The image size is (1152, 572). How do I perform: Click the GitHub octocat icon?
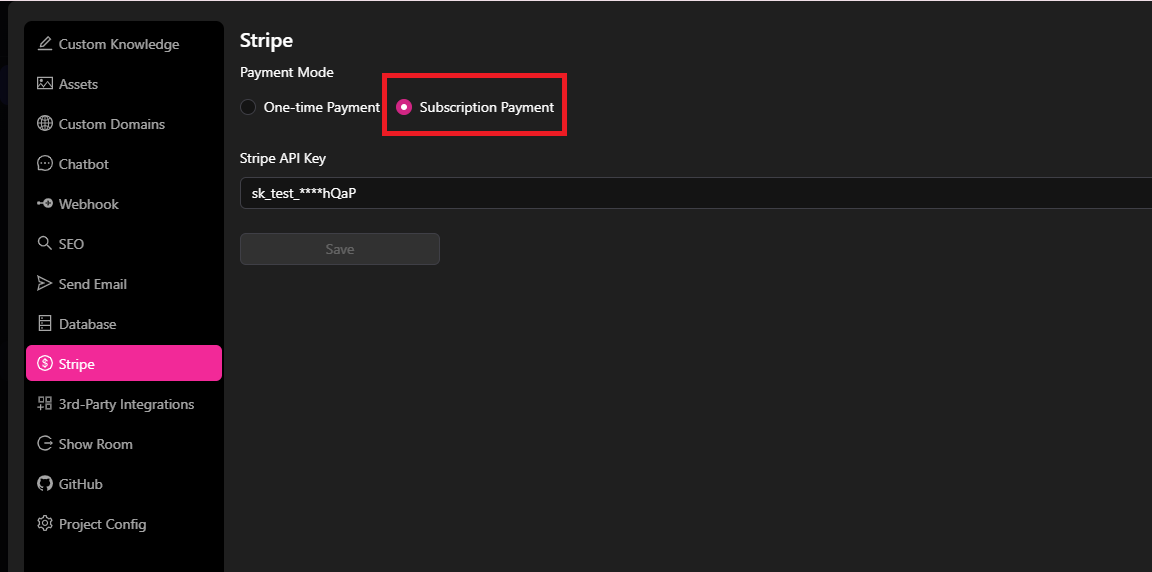[44, 484]
